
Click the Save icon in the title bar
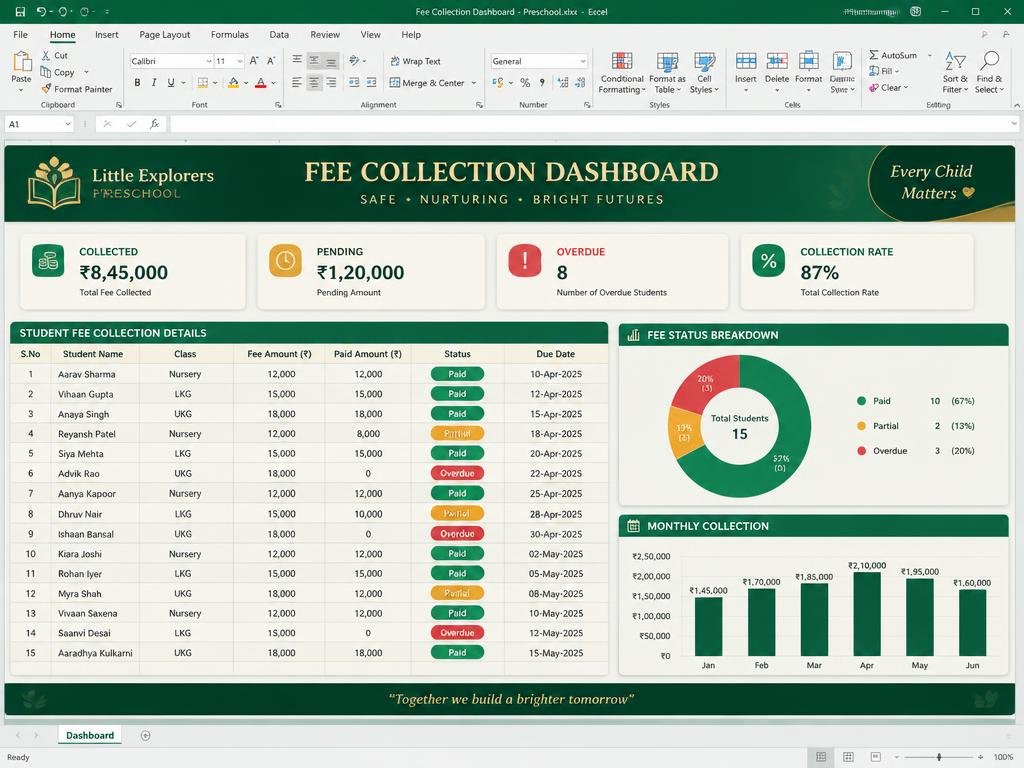point(20,12)
